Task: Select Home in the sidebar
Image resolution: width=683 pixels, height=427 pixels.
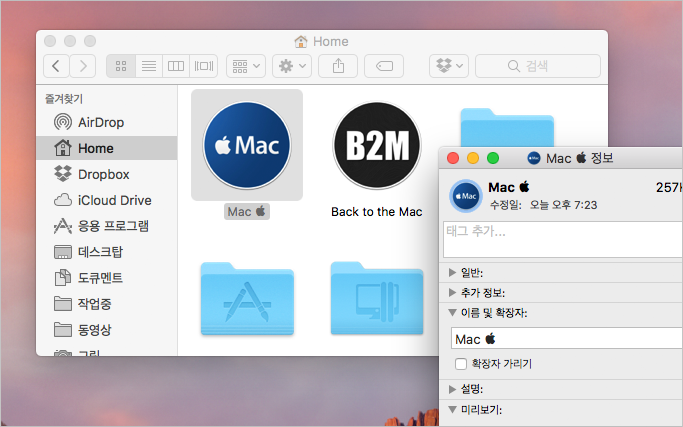Action: pyautogui.click(x=107, y=148)
